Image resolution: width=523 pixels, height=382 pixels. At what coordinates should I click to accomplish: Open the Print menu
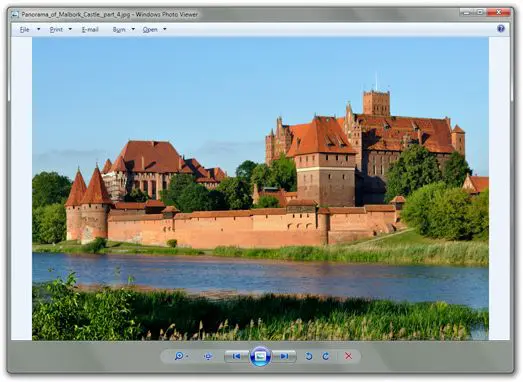(x=56, y=30)
